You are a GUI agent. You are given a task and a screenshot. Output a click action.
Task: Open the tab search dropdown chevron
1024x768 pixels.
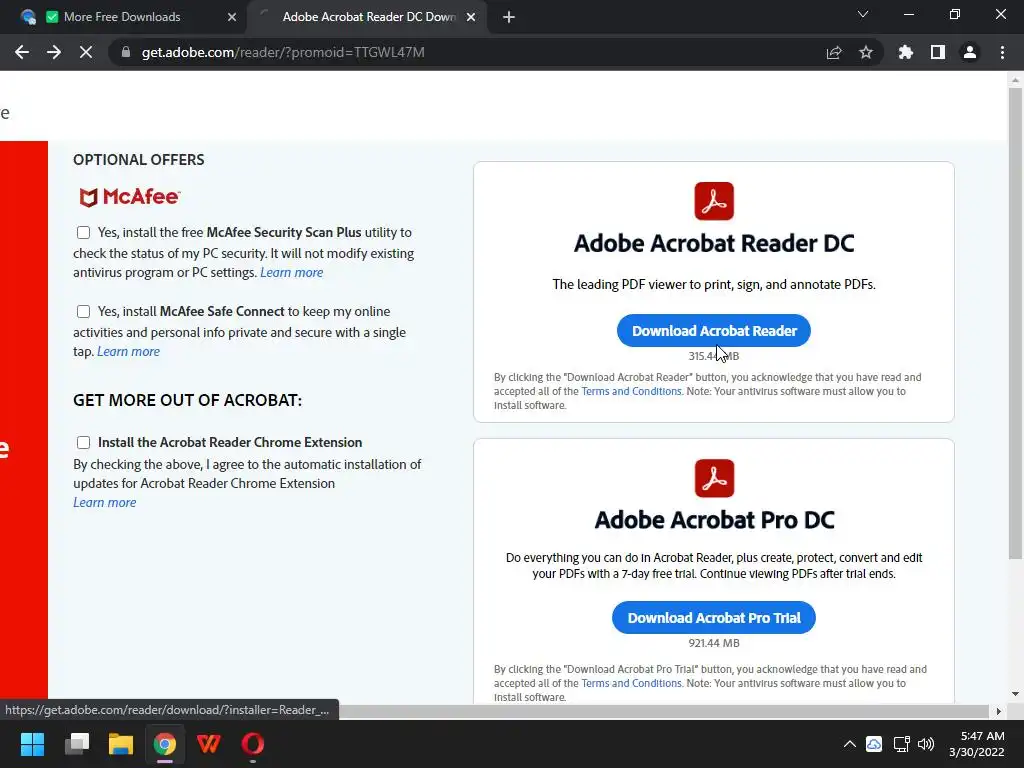point(863,14)
